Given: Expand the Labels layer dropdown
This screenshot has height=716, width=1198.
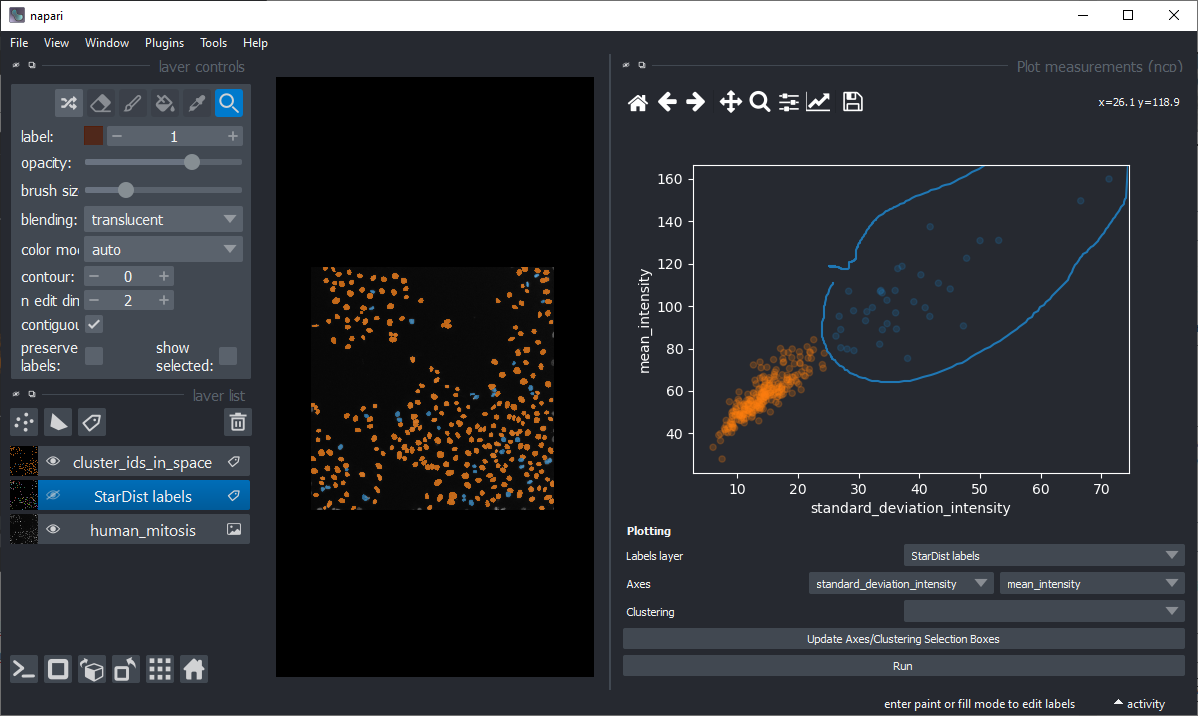Looking at the screenshot, I should tap(1043, 555).
